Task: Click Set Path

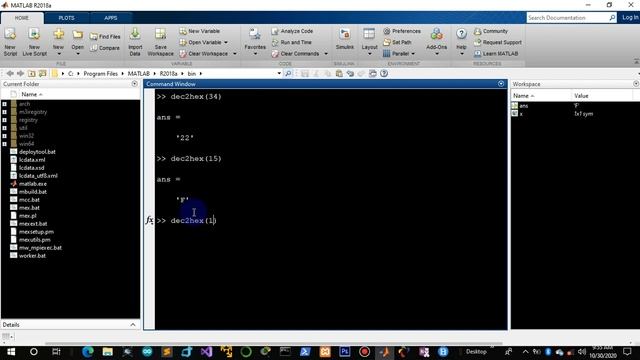Action: [x=397, y=42]
